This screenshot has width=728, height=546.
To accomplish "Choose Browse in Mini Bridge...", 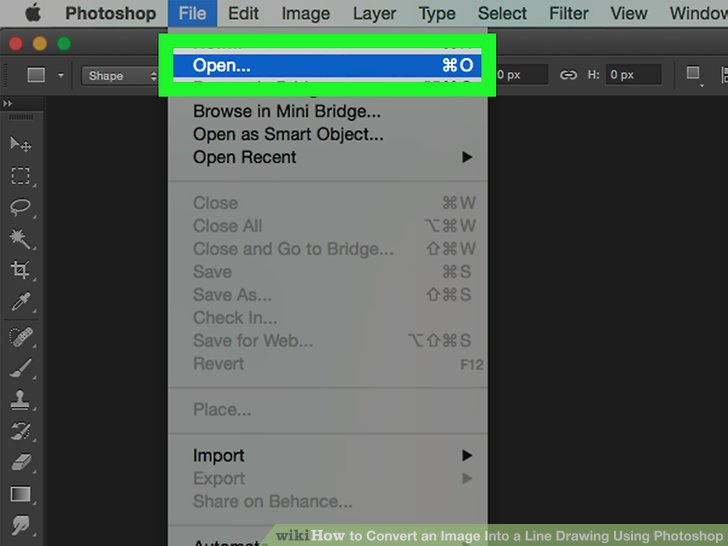I will point(286,111).
